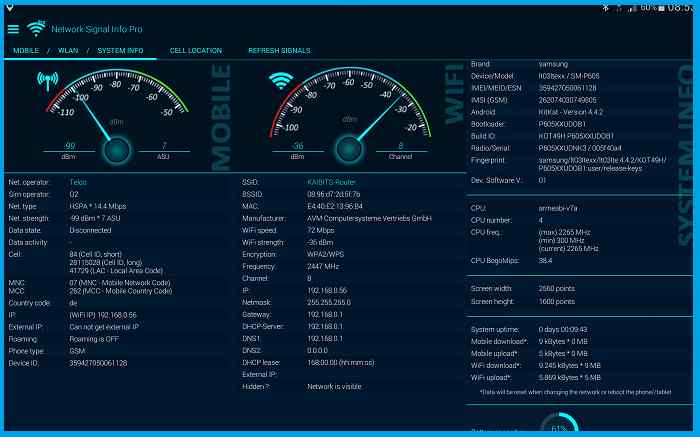This screenshot has width=700, height=437.
Task: Select the 262 MCC Mobile Country Code line
Action: click(x=121, y=291)
